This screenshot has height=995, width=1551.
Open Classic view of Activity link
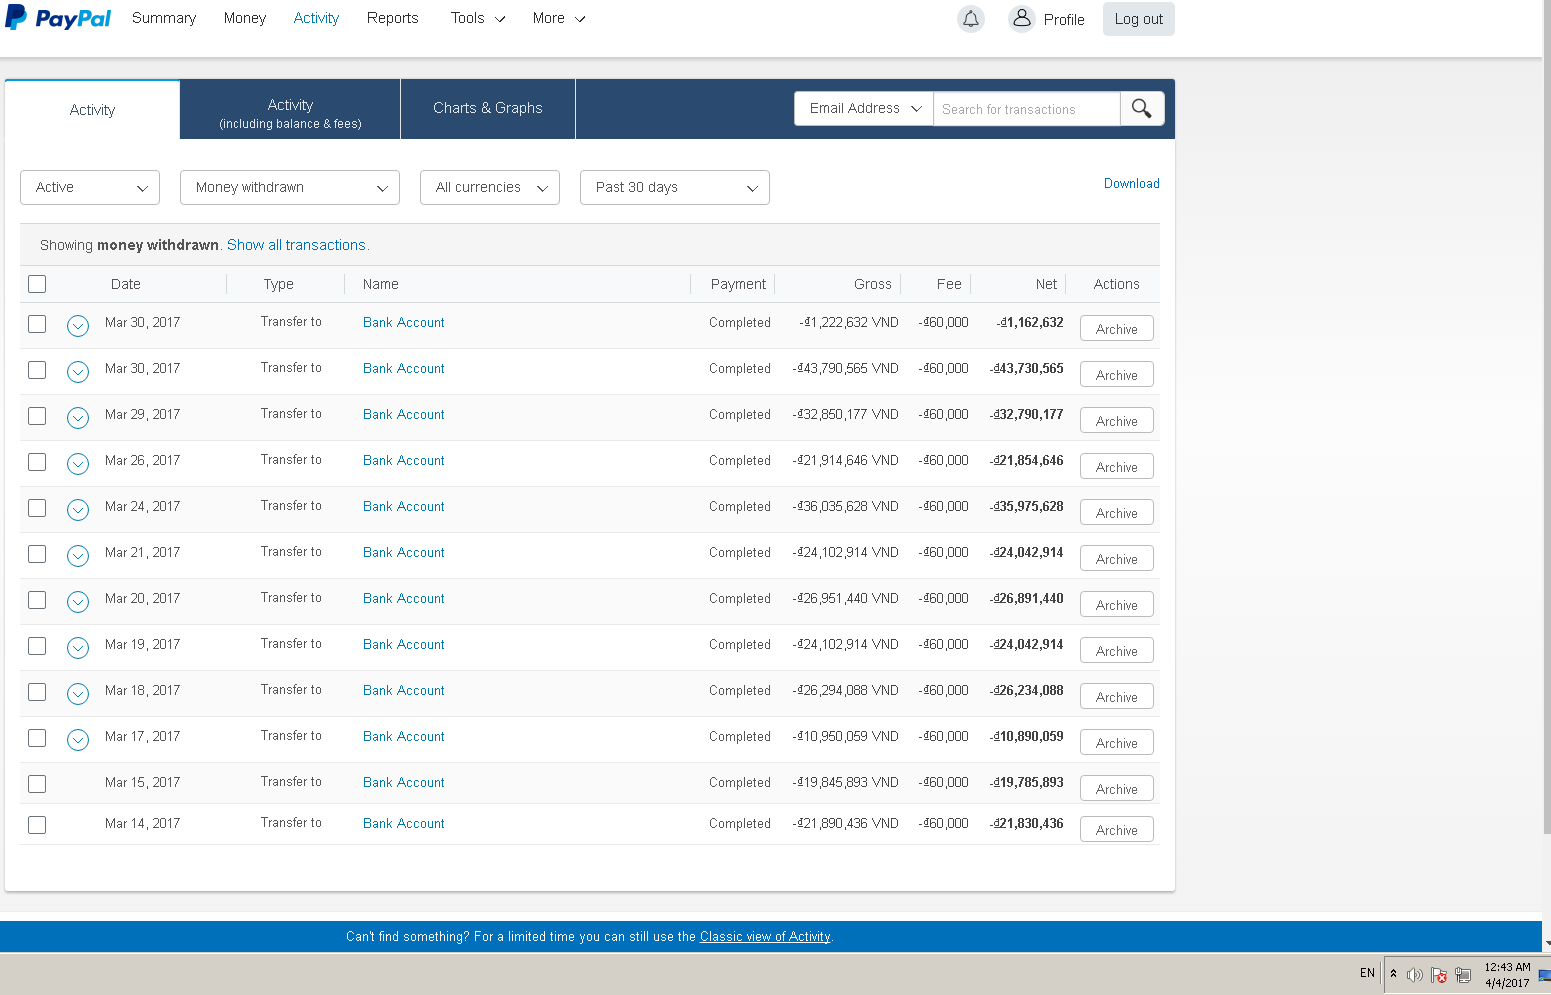click(x=765, y=936)
